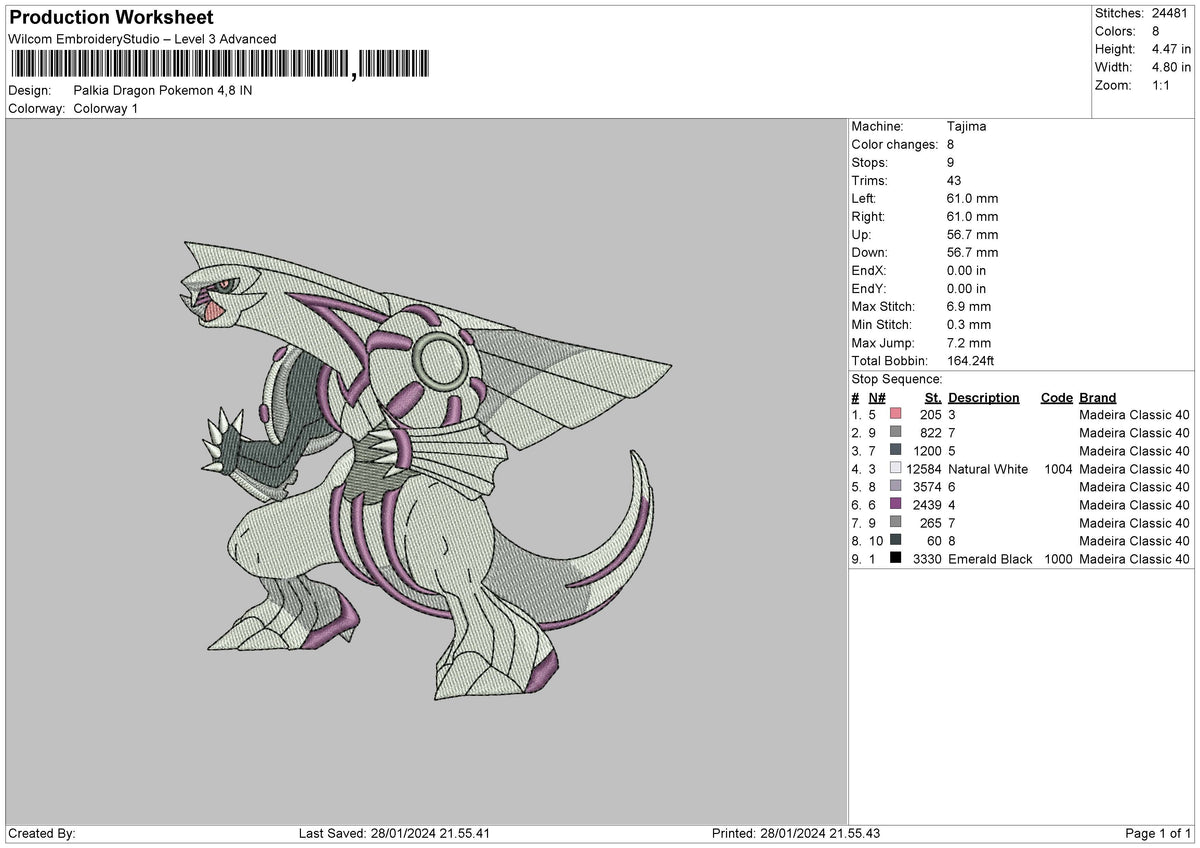Click the gray swatch in stop sequence row 7
This screenshot has height=848, width=1200.
point(895,522)
